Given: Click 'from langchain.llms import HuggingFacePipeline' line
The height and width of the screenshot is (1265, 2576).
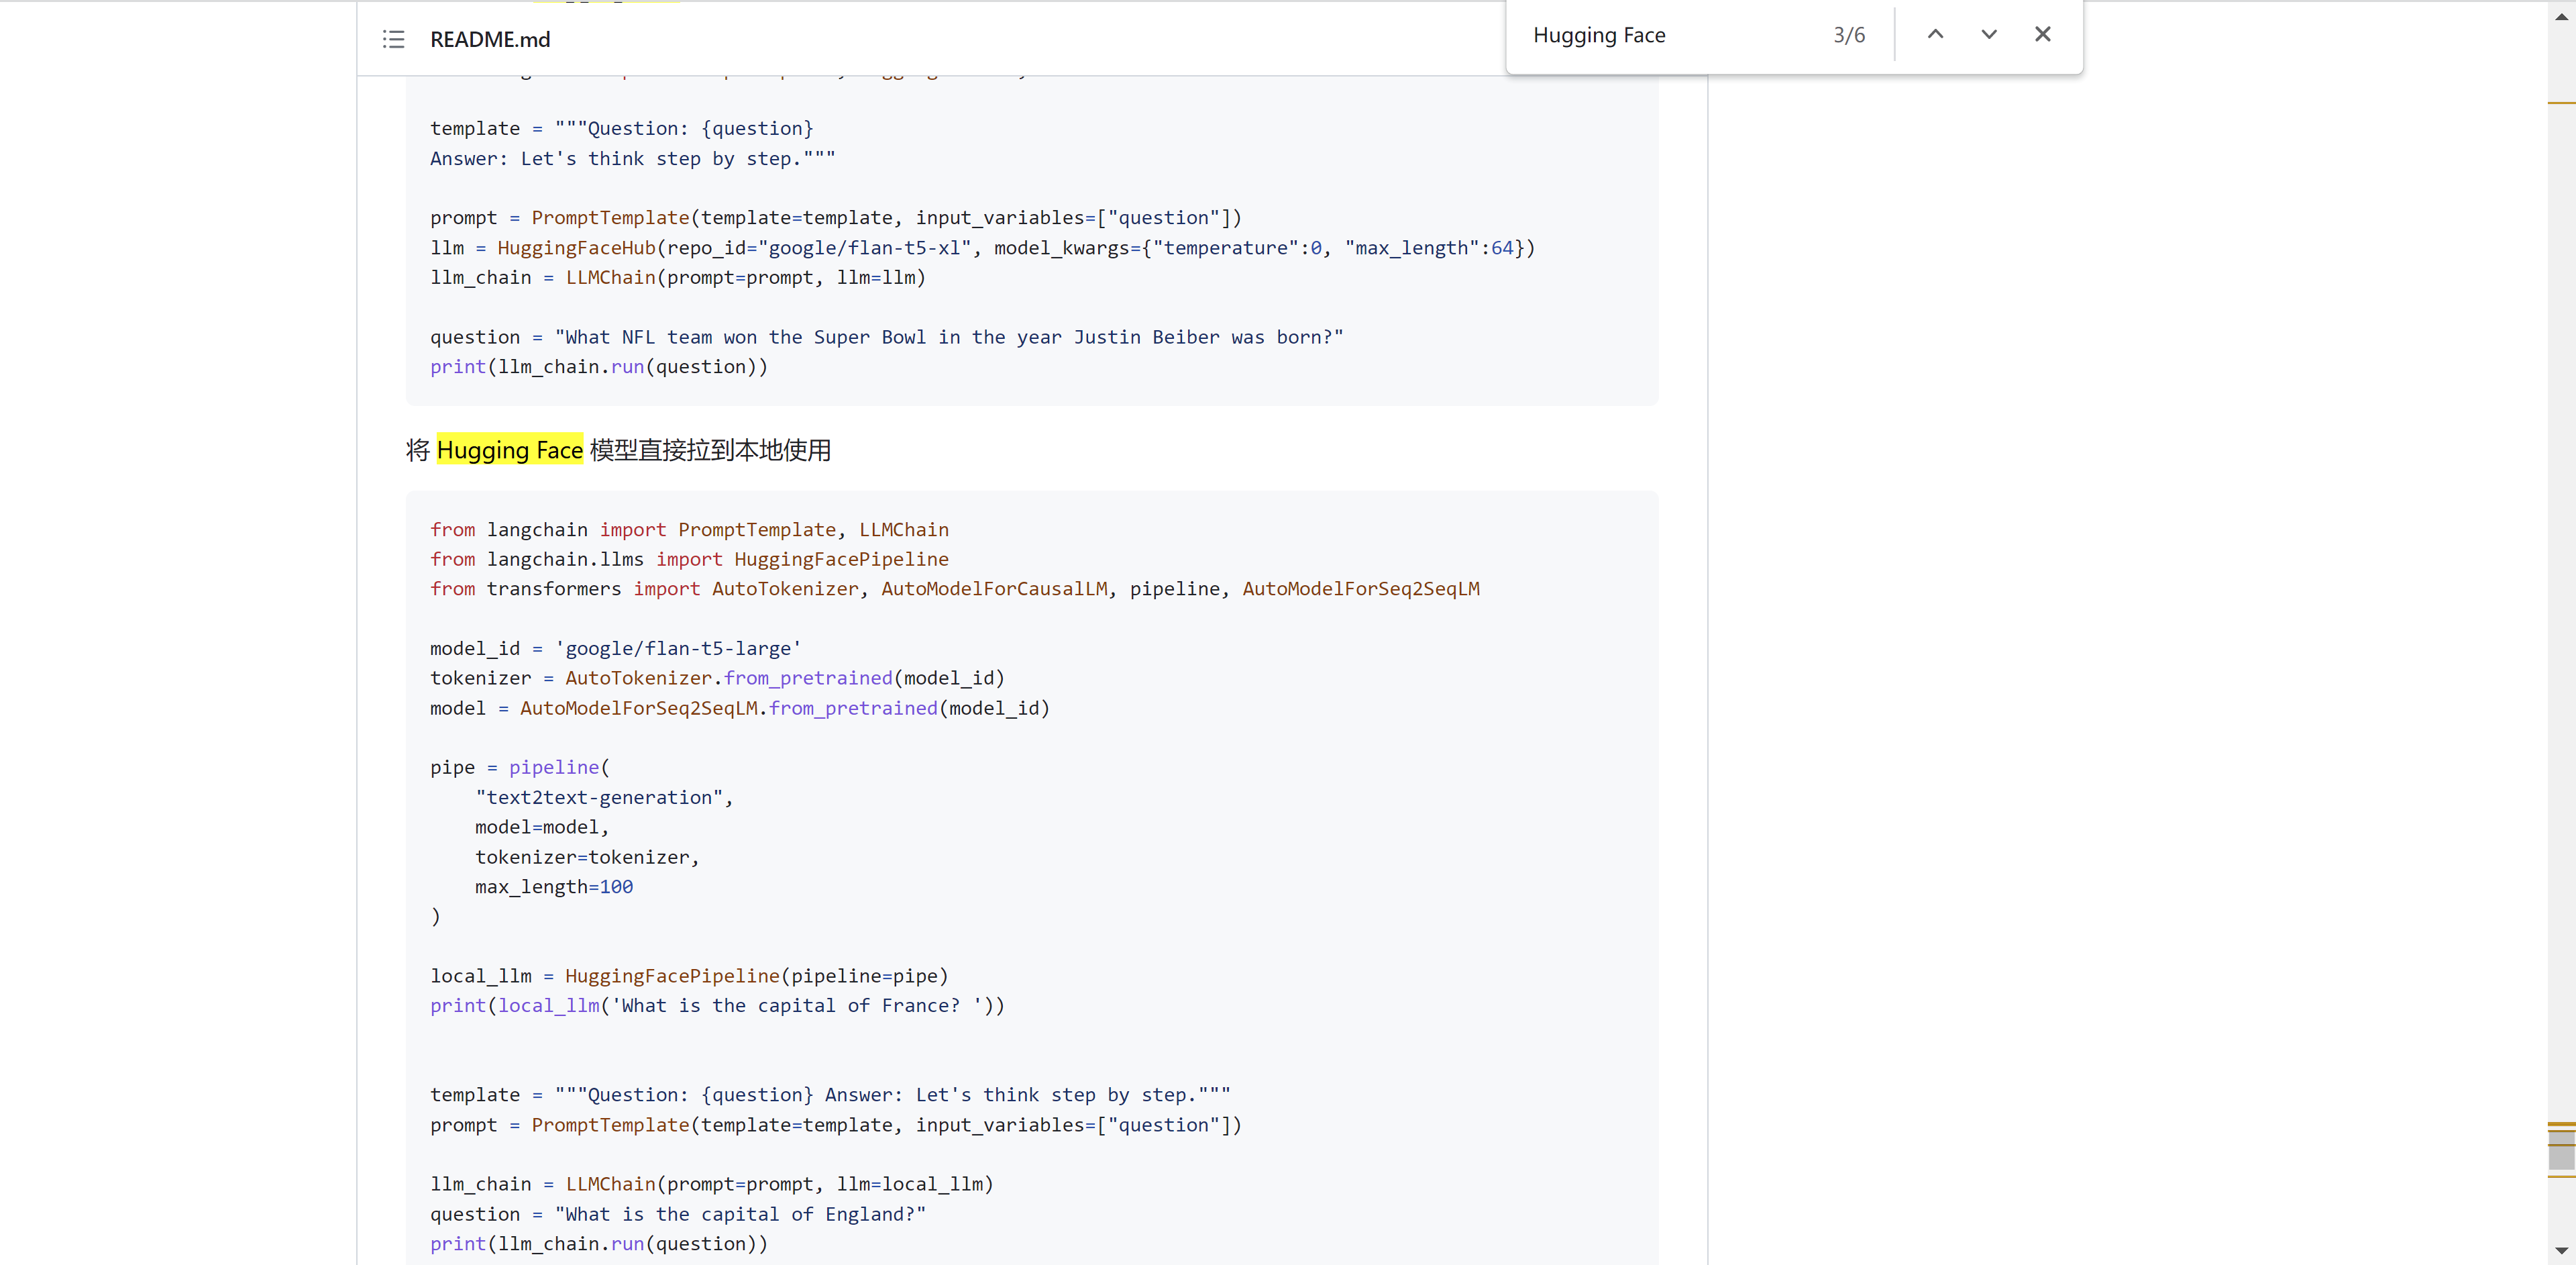Looking at the screenshot, I should pos(689,559).
